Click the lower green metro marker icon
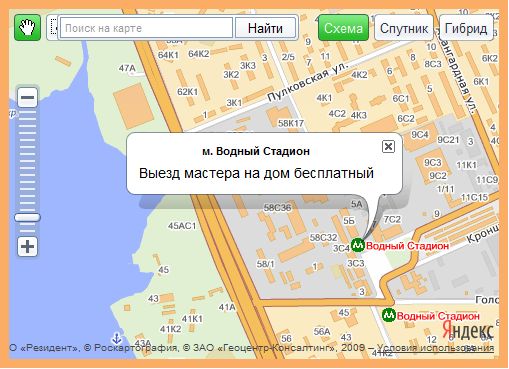Screen dimensions: 509x369 click(x=389, y=315)
